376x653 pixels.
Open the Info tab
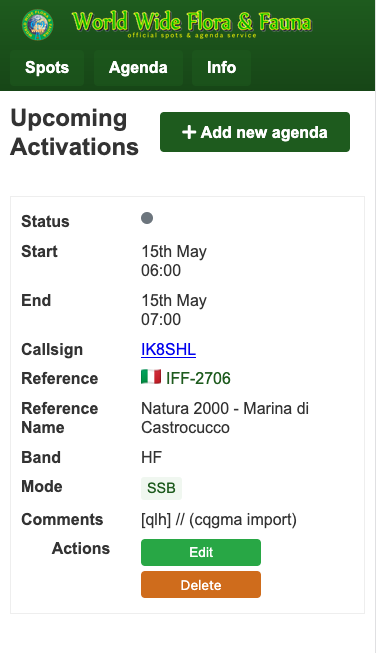point(222,67)
